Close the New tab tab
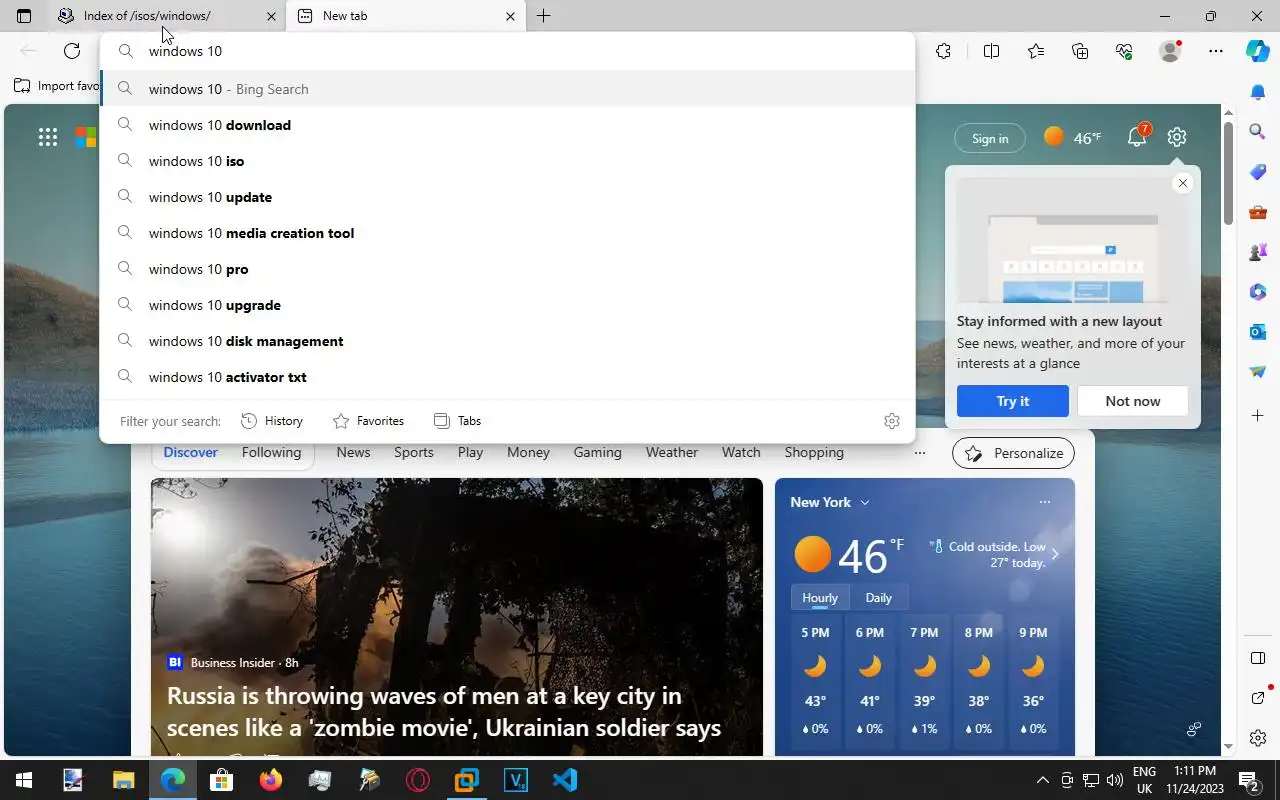This screenshot has width=1280, height=800. [510, 16]
